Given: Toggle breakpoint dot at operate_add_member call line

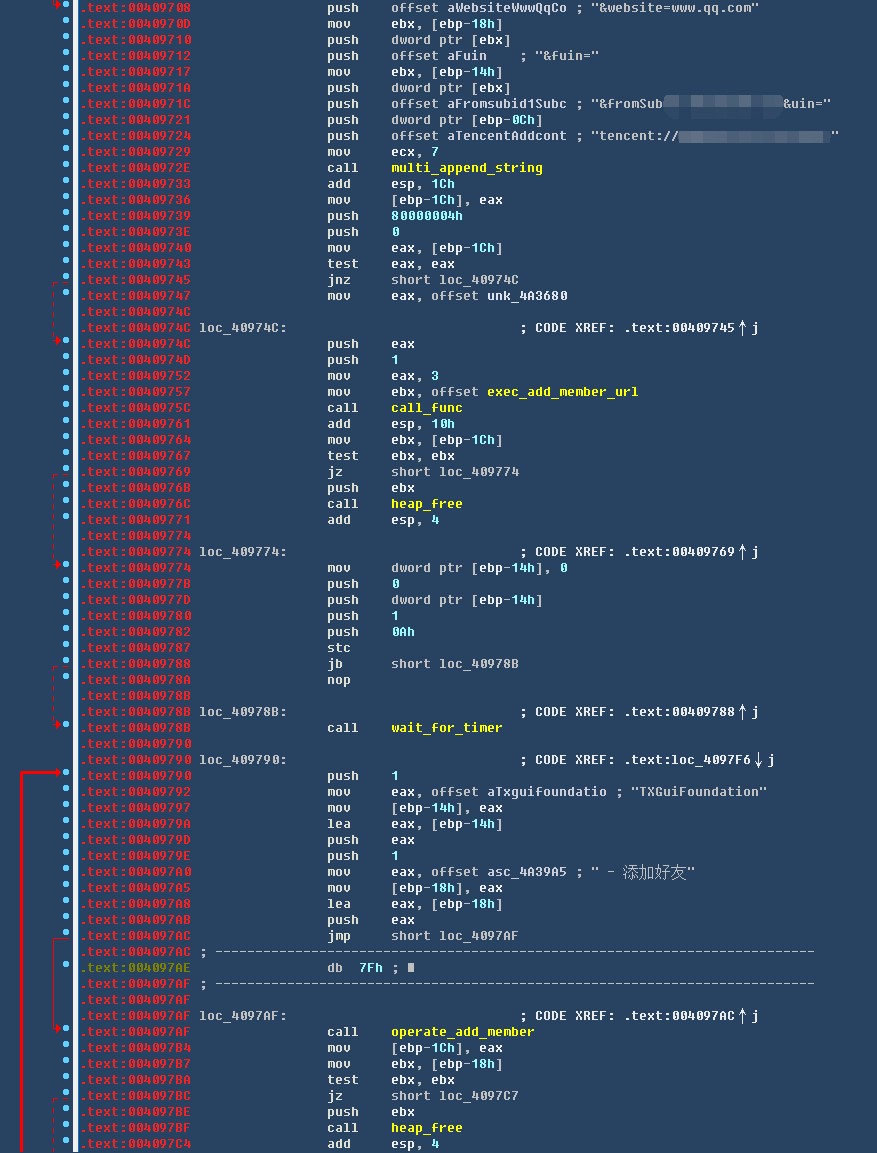Looking at the screenshot, I should (x=66, y=1032).
